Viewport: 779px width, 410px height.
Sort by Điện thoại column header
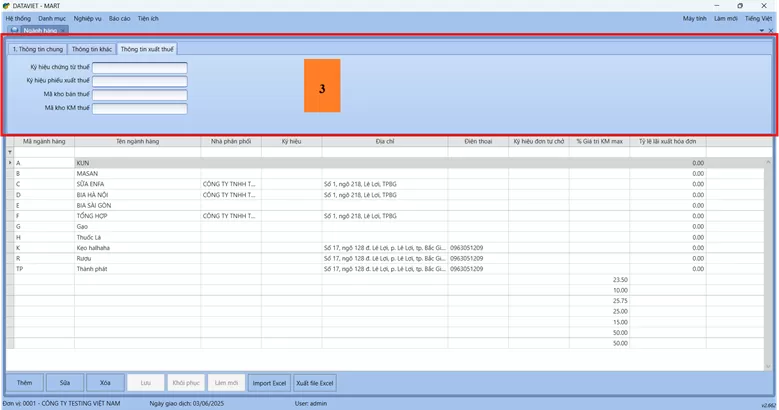tap(478, 142)
